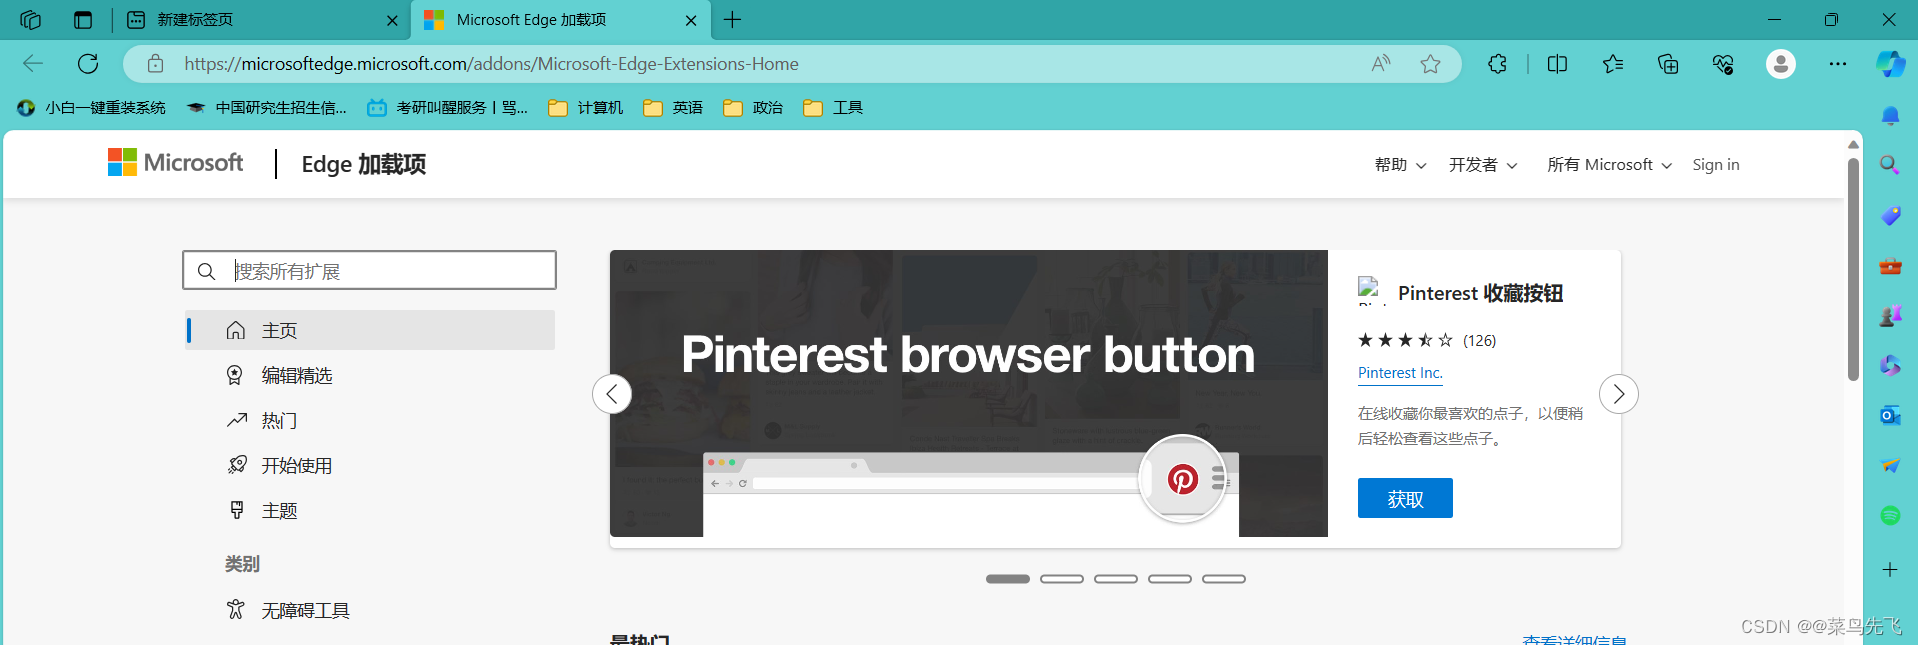
Task: Select the fifth carousel indicator
Action: point(1224,579)
